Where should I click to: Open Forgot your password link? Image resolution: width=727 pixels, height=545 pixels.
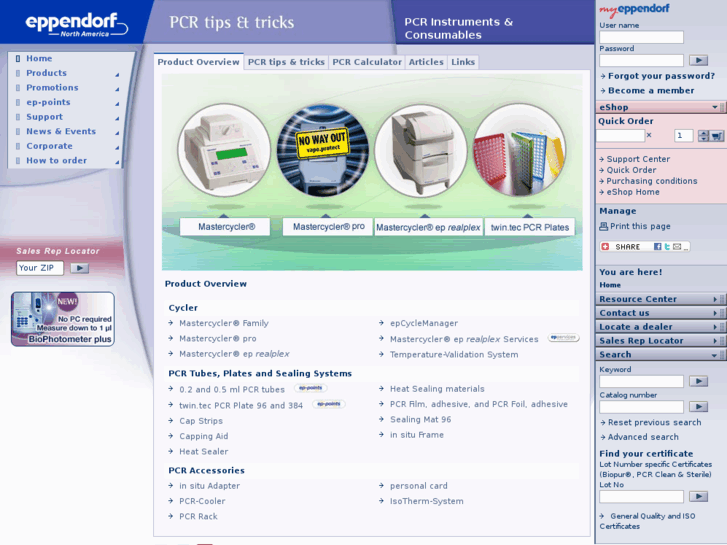point(661,76)
